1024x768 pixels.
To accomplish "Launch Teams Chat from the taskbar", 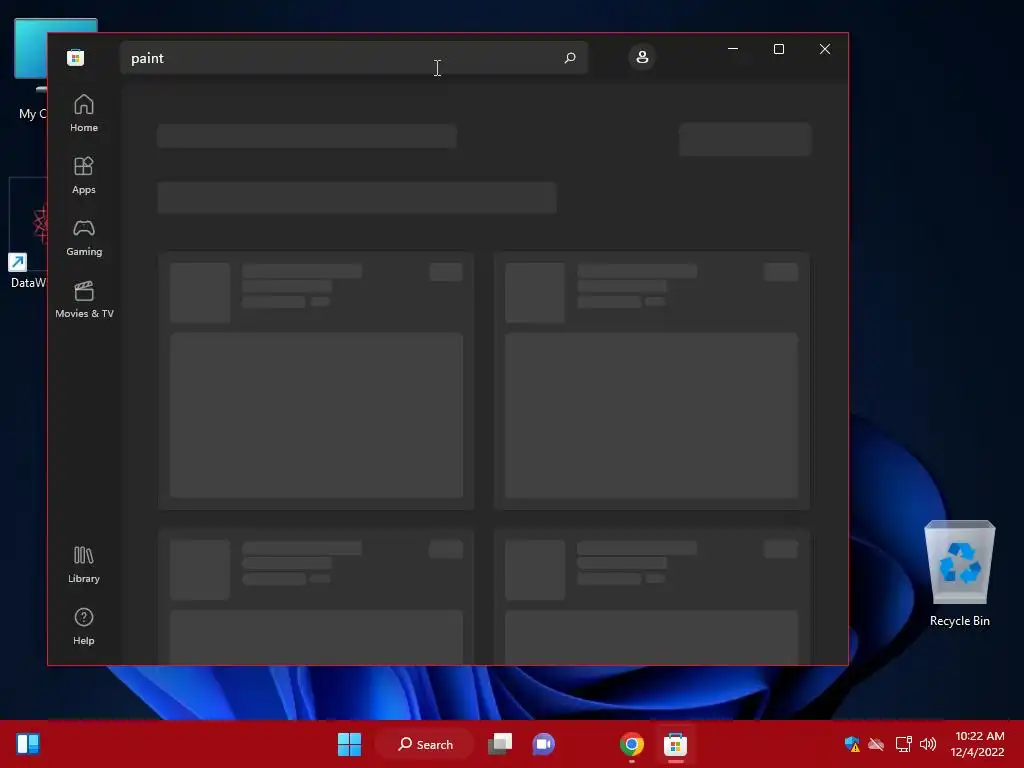I will [x=543, y=744].
